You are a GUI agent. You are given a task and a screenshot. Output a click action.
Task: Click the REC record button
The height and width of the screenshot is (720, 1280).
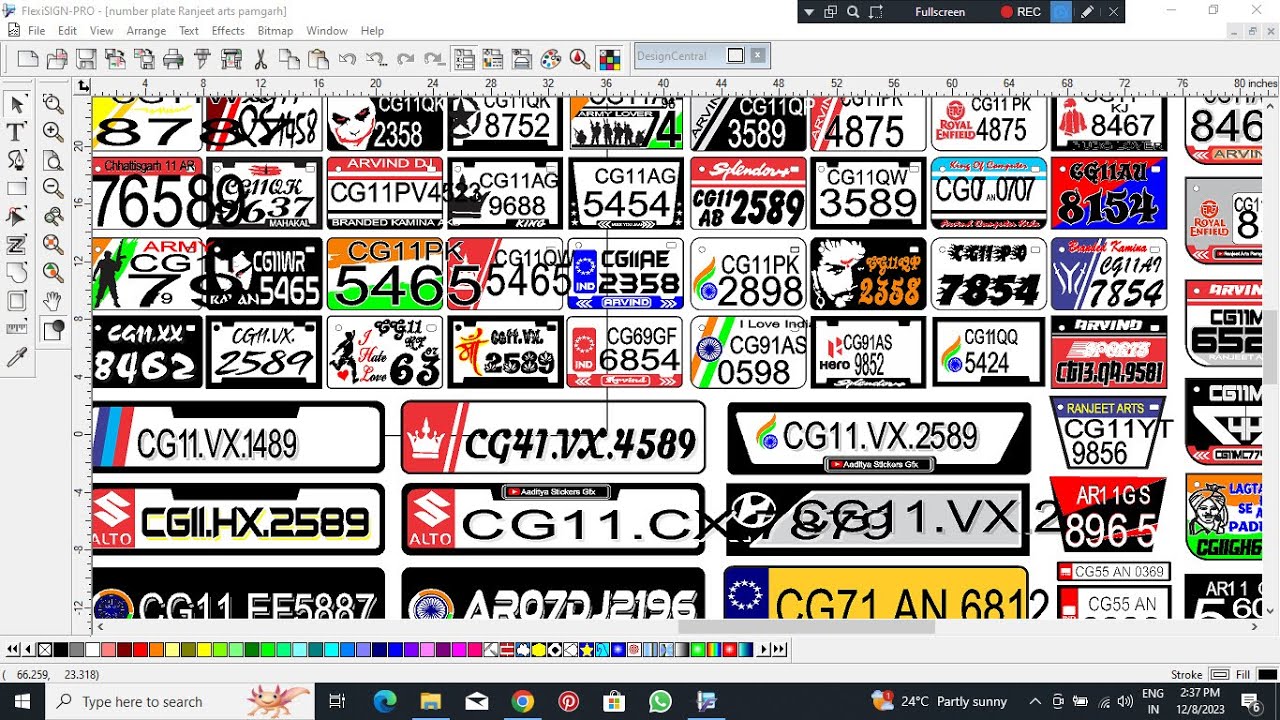(x=1020, y=12)
